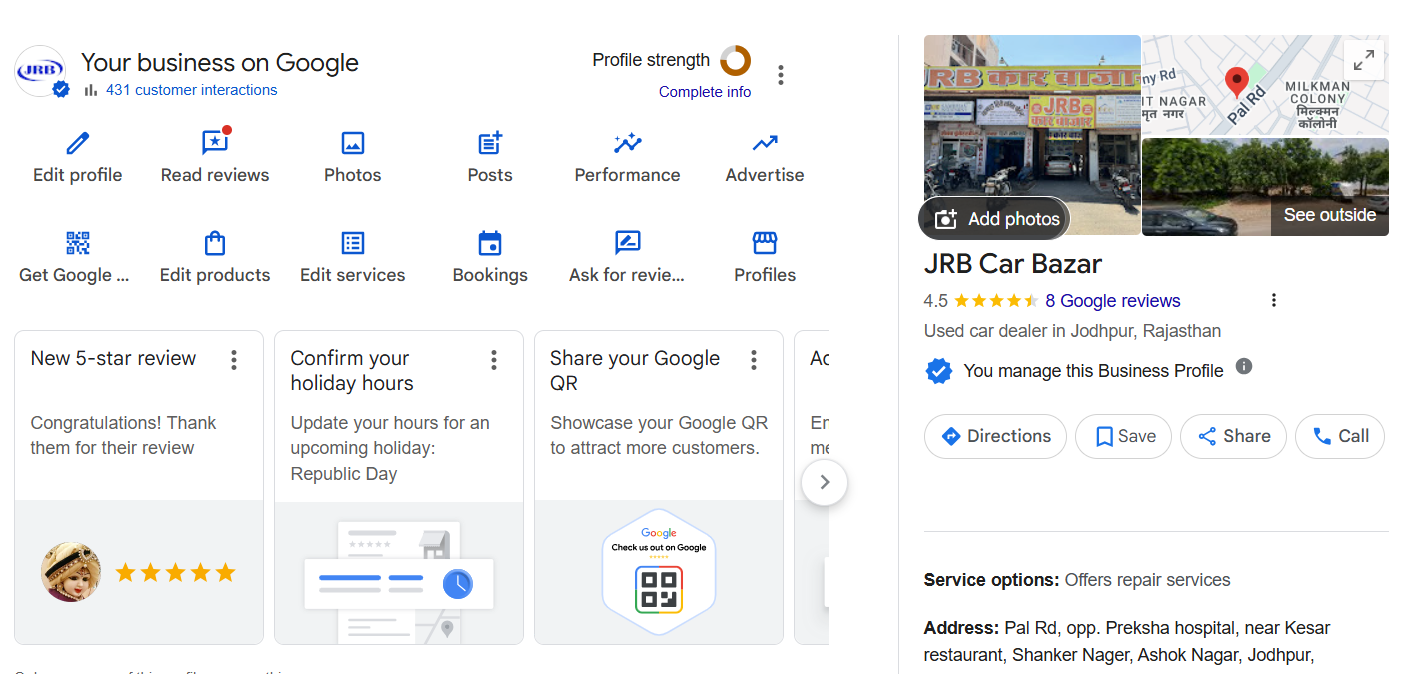
Task: Open three-dot menu beside Profile strength
Action: (x=781, y=75)
